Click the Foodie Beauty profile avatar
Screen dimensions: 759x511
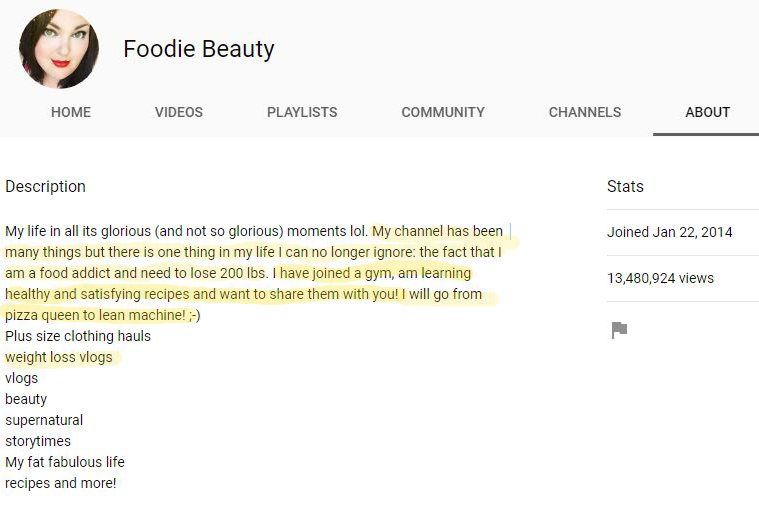click(59, 48)
